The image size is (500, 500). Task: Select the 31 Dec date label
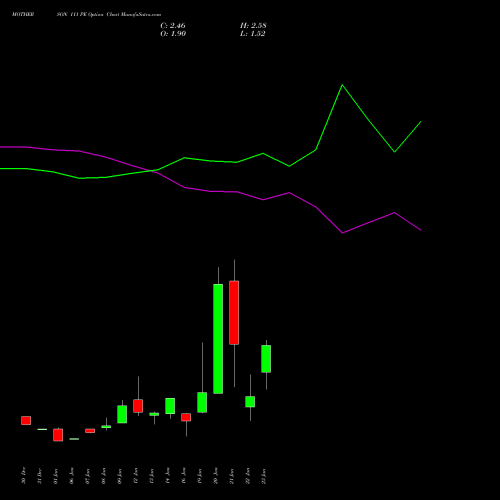point(39,476)
